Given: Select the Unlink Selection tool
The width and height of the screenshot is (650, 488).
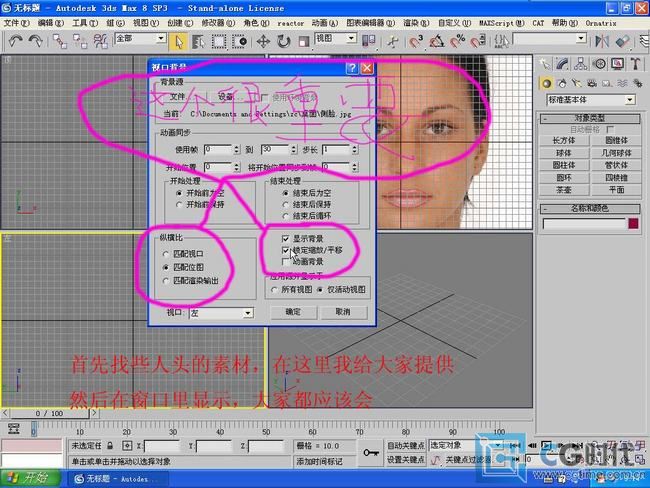Looking at the screenshot, I should 80,41.
